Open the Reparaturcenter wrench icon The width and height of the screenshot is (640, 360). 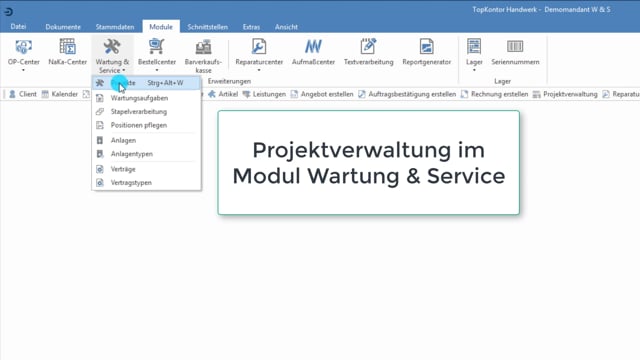[x=259, y=47]
